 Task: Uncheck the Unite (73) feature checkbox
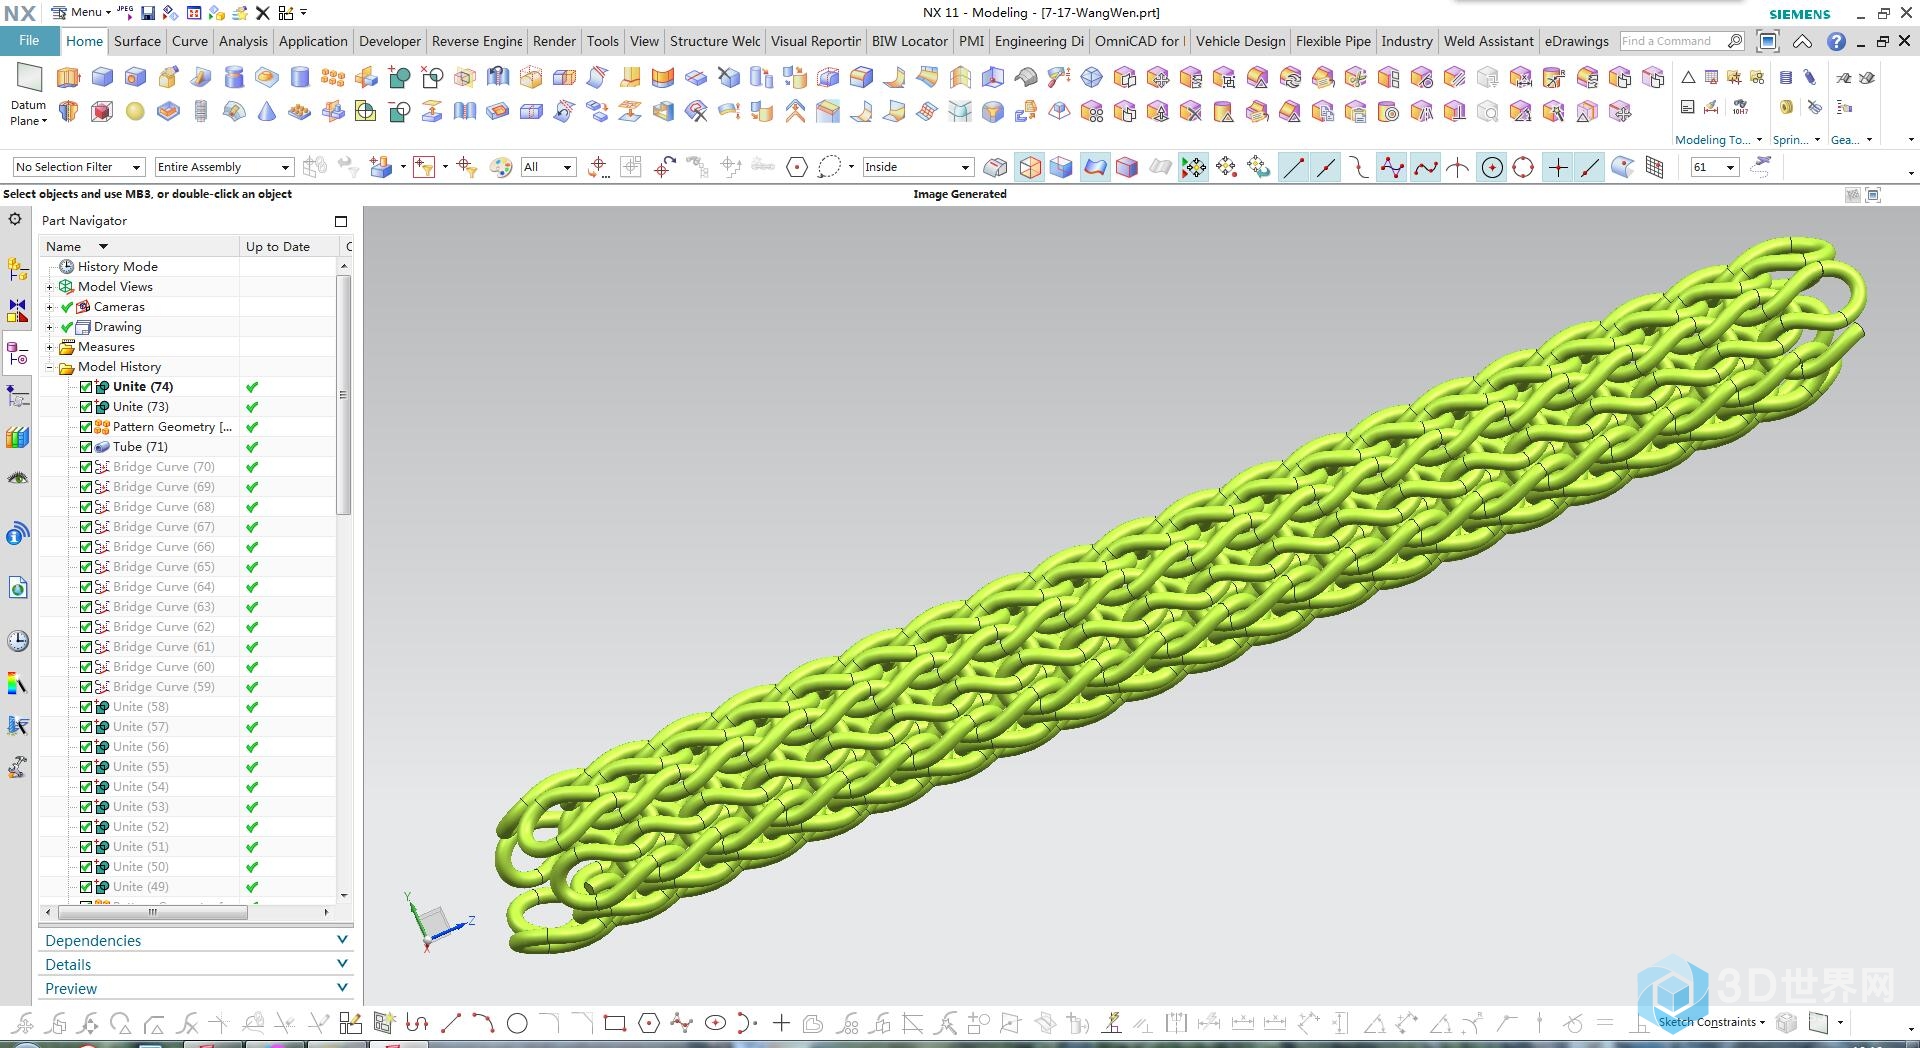tap(86, 407)
